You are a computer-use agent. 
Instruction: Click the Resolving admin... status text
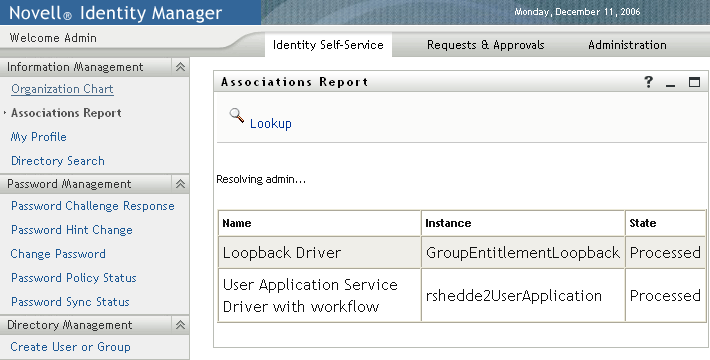[x=261, y=180]
